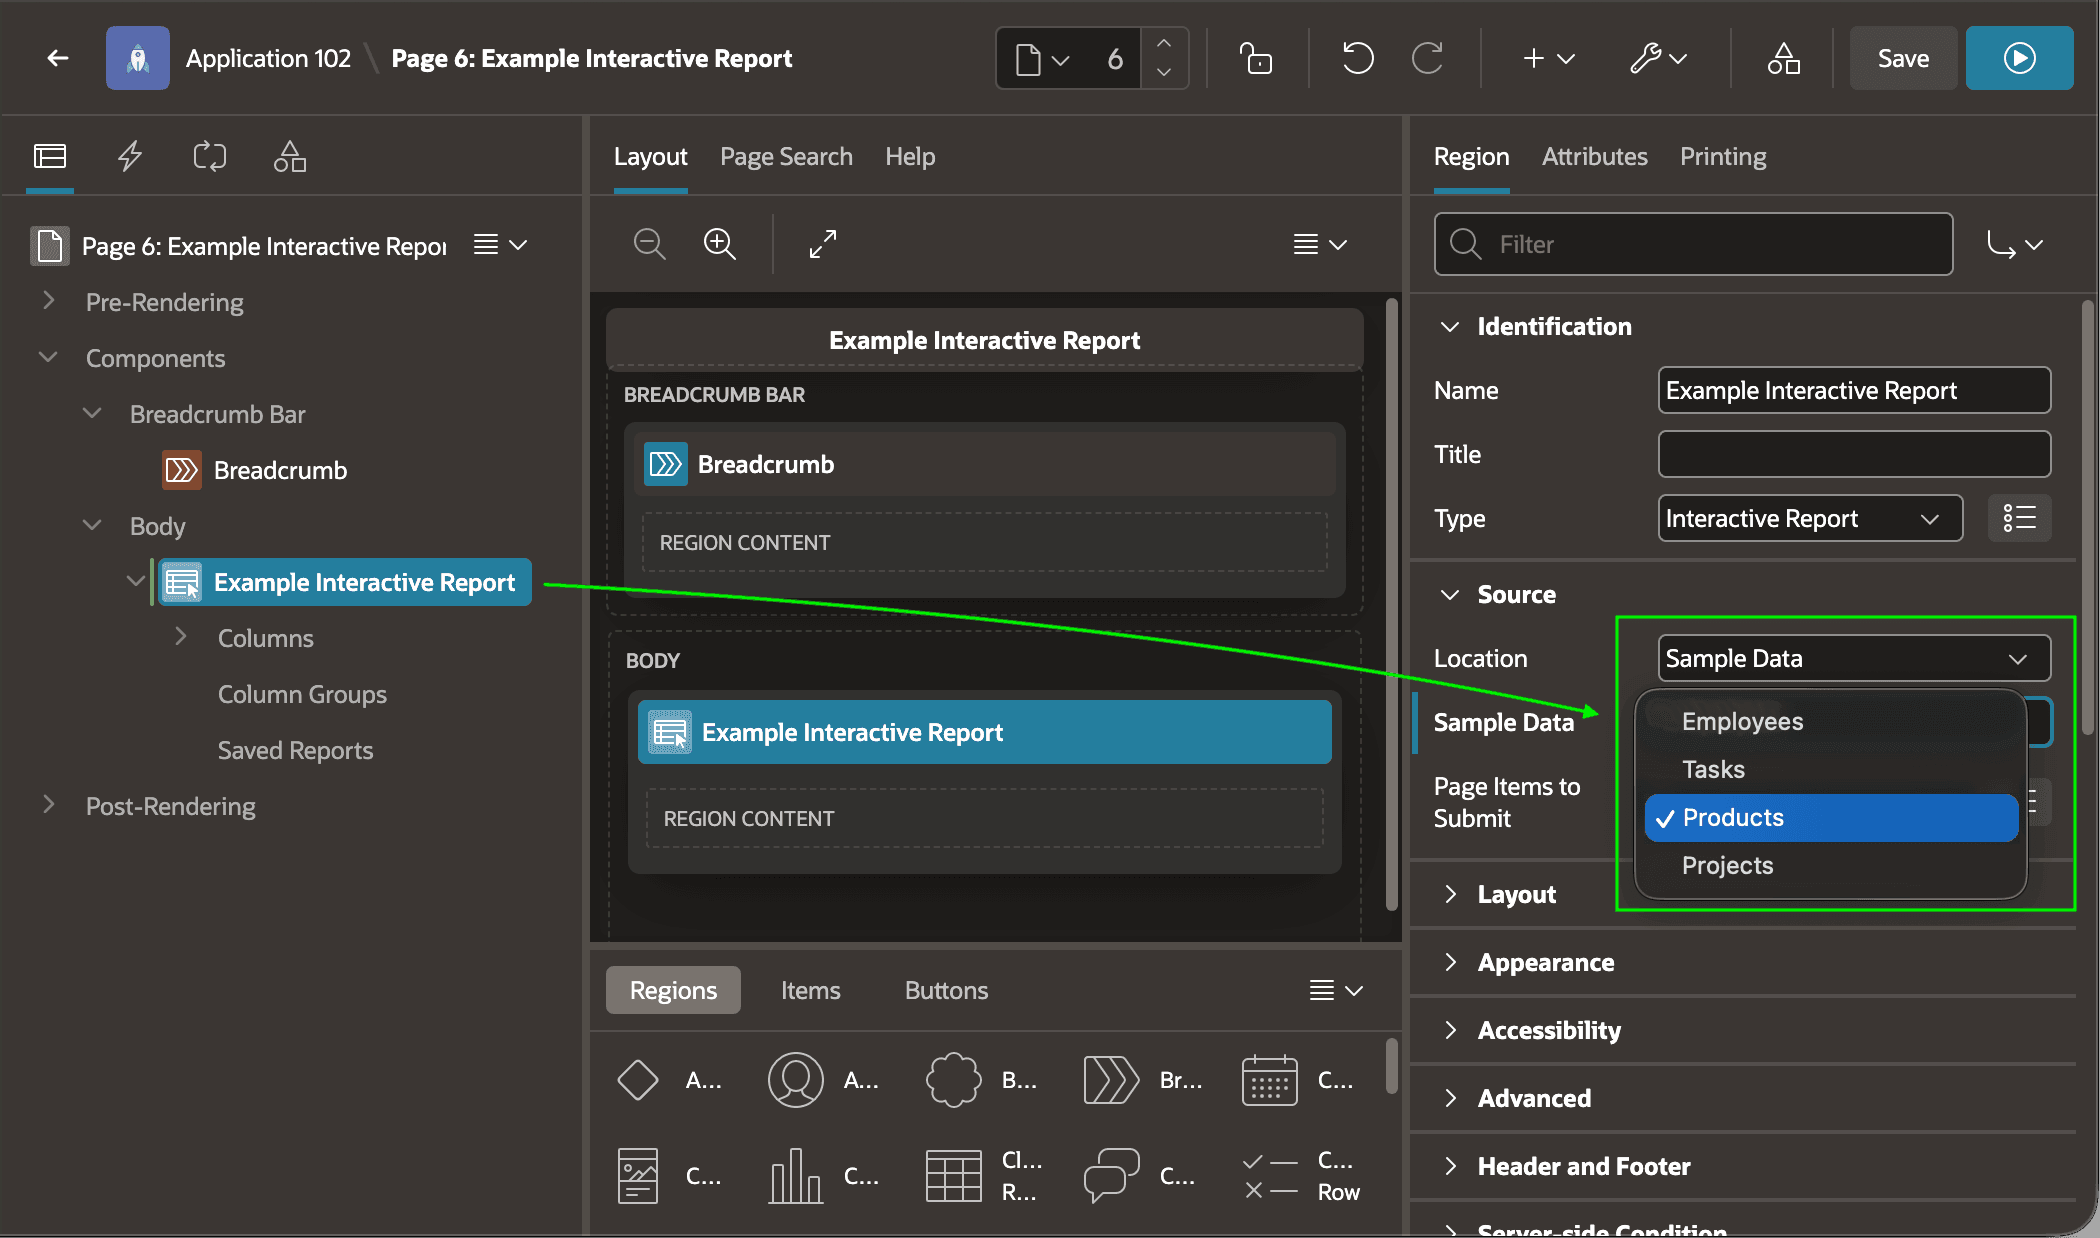Viewport: 2100px width, 1238px height.
Task: Click the property Filter search field
Action: (x=1693, y=244)
